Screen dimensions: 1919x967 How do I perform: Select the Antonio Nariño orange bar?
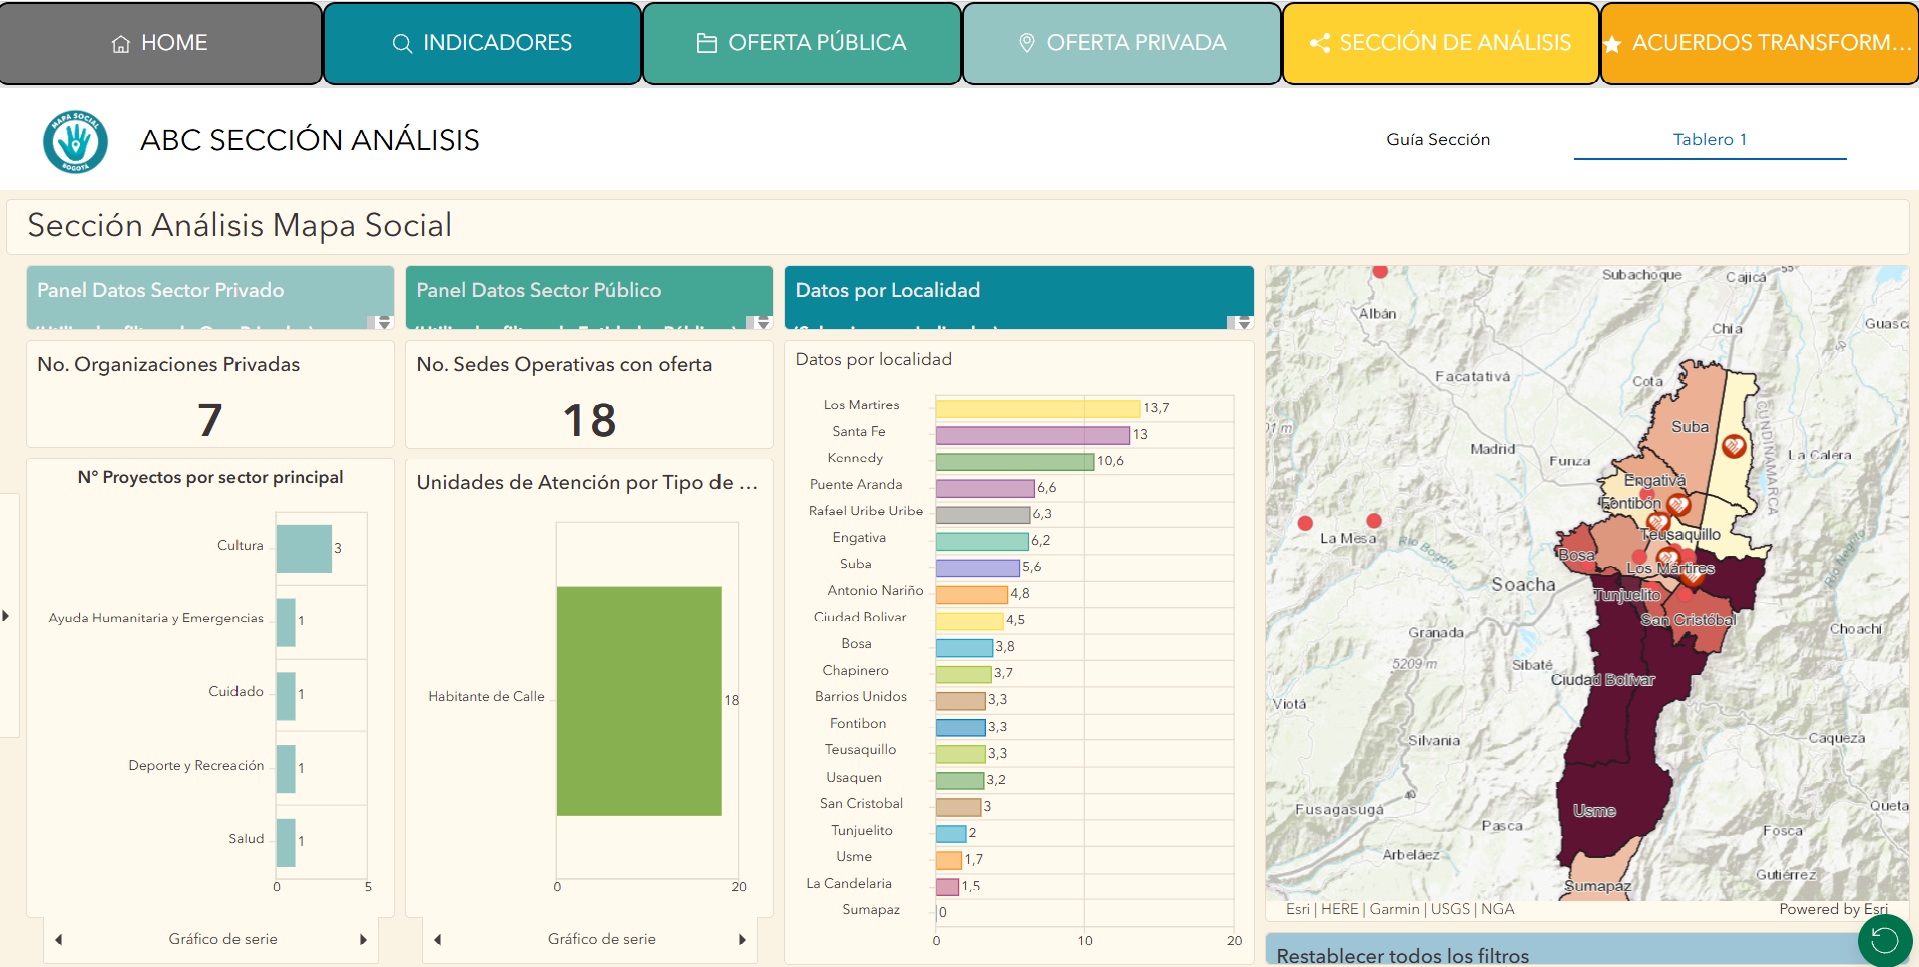(972, 594)
